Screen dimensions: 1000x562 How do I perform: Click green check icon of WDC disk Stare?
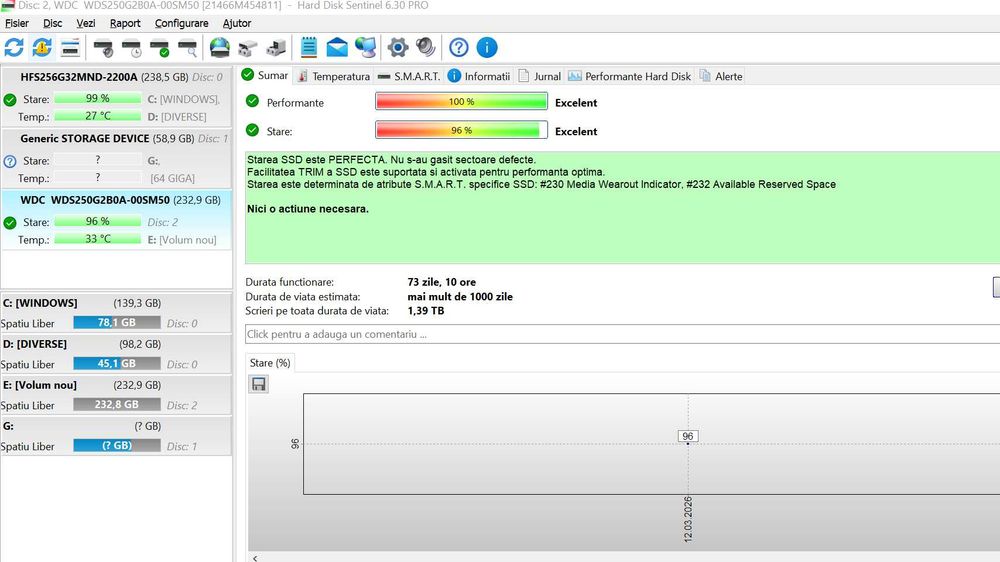pos(10,223)
